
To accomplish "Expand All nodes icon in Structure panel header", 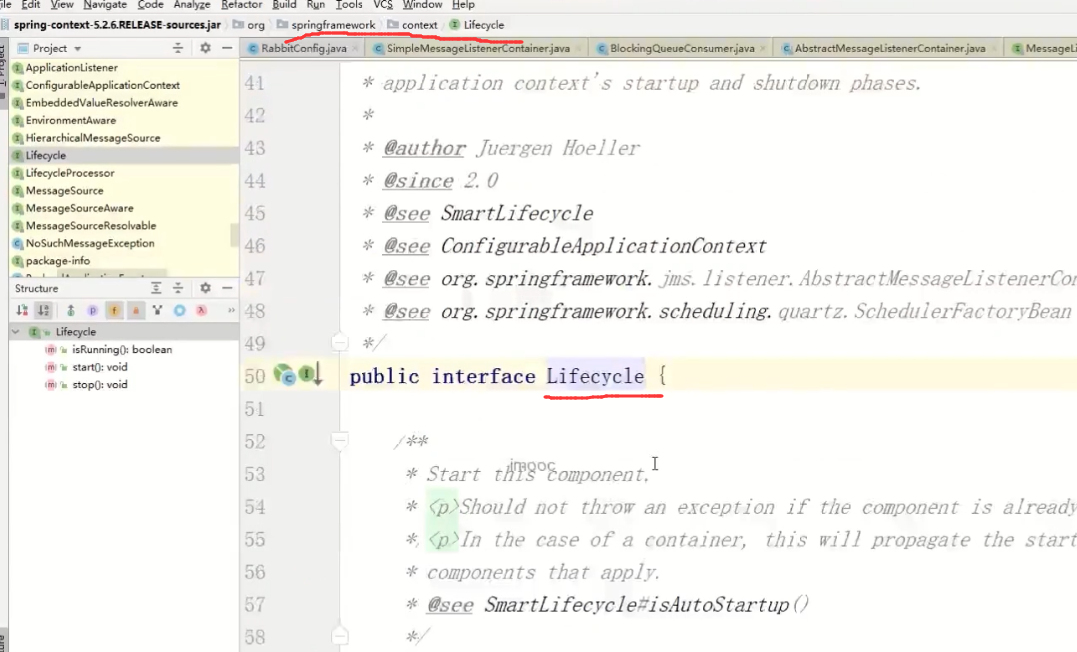I will [x=156, y=289].
